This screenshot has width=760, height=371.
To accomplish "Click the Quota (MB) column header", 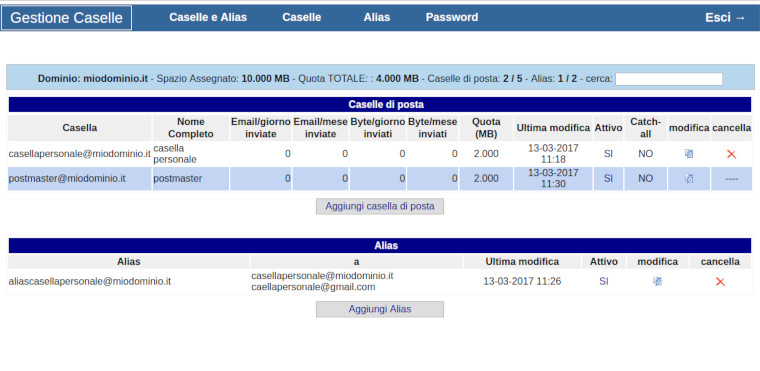I will [486, 128].
